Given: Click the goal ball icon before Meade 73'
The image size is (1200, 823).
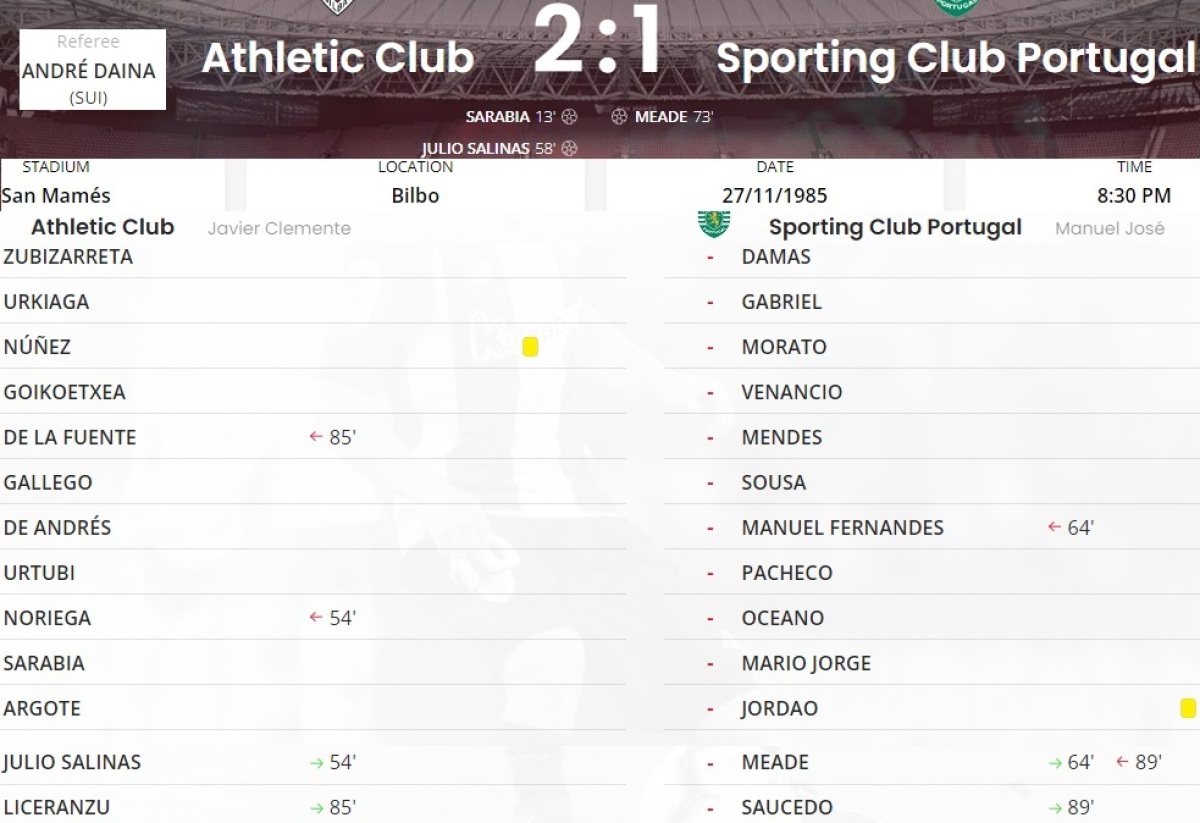Looking at the screenshot, I should tap(619, 117).
